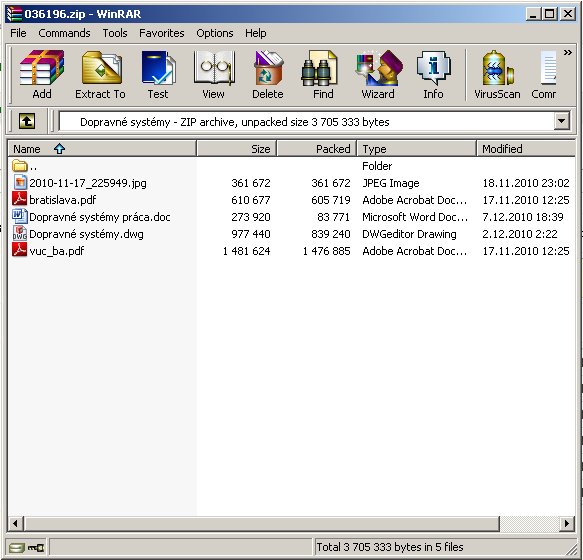The width and height of the screenshot is (583, 560).
Task: Select file name 2010-11-17_225949.jpg
Action: click(x=88, y=183)
